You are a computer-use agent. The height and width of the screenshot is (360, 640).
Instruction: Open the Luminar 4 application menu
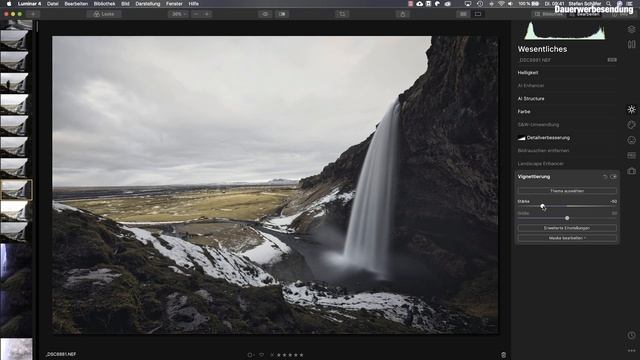coord(29,4)
